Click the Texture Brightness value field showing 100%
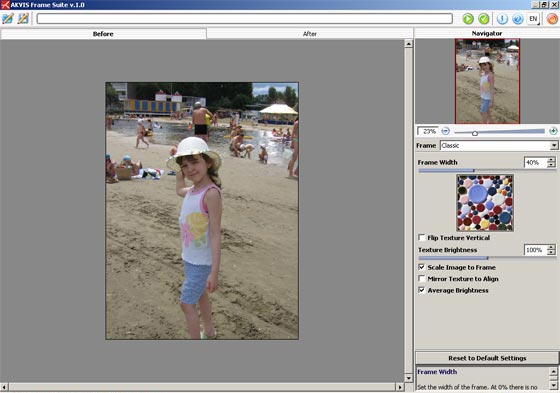Screen dimensions: 560x393 [x=535, y=250]
